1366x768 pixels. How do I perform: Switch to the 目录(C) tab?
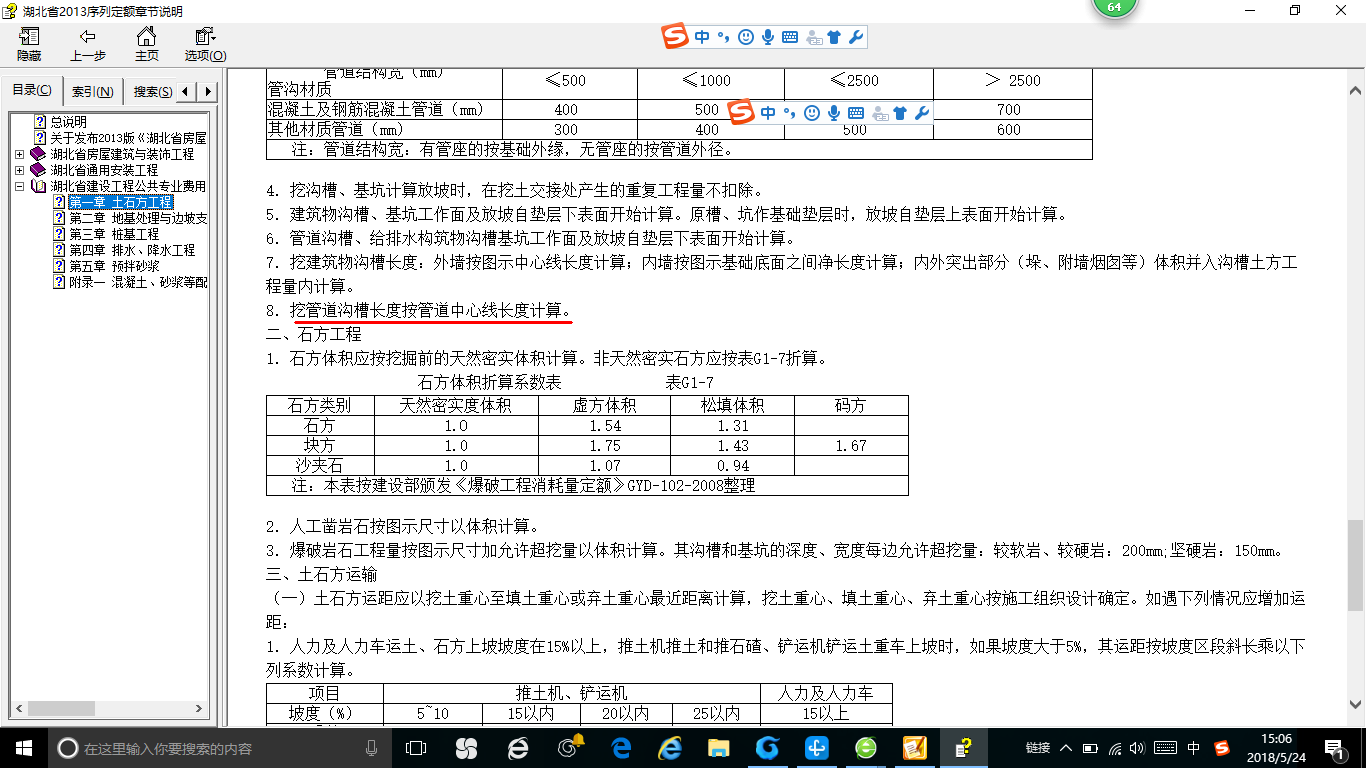[33, 91]
